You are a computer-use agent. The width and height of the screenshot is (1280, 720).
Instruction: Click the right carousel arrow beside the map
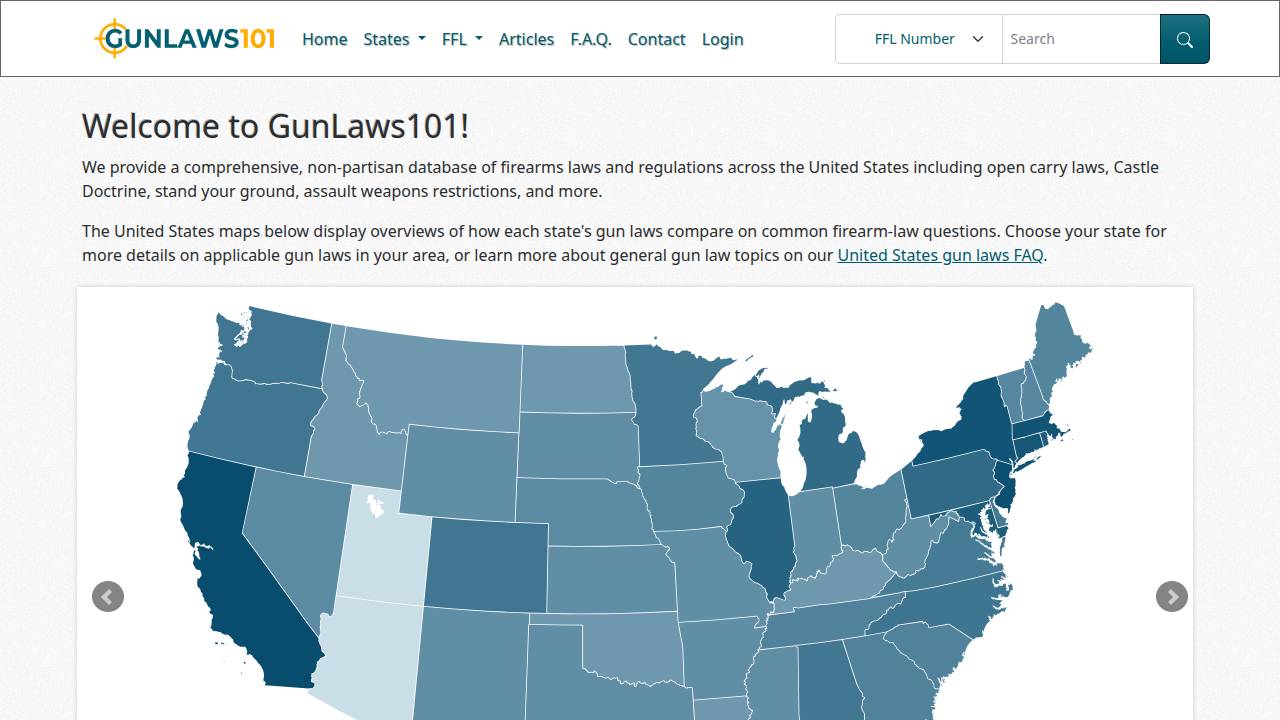click(1171, 597)
